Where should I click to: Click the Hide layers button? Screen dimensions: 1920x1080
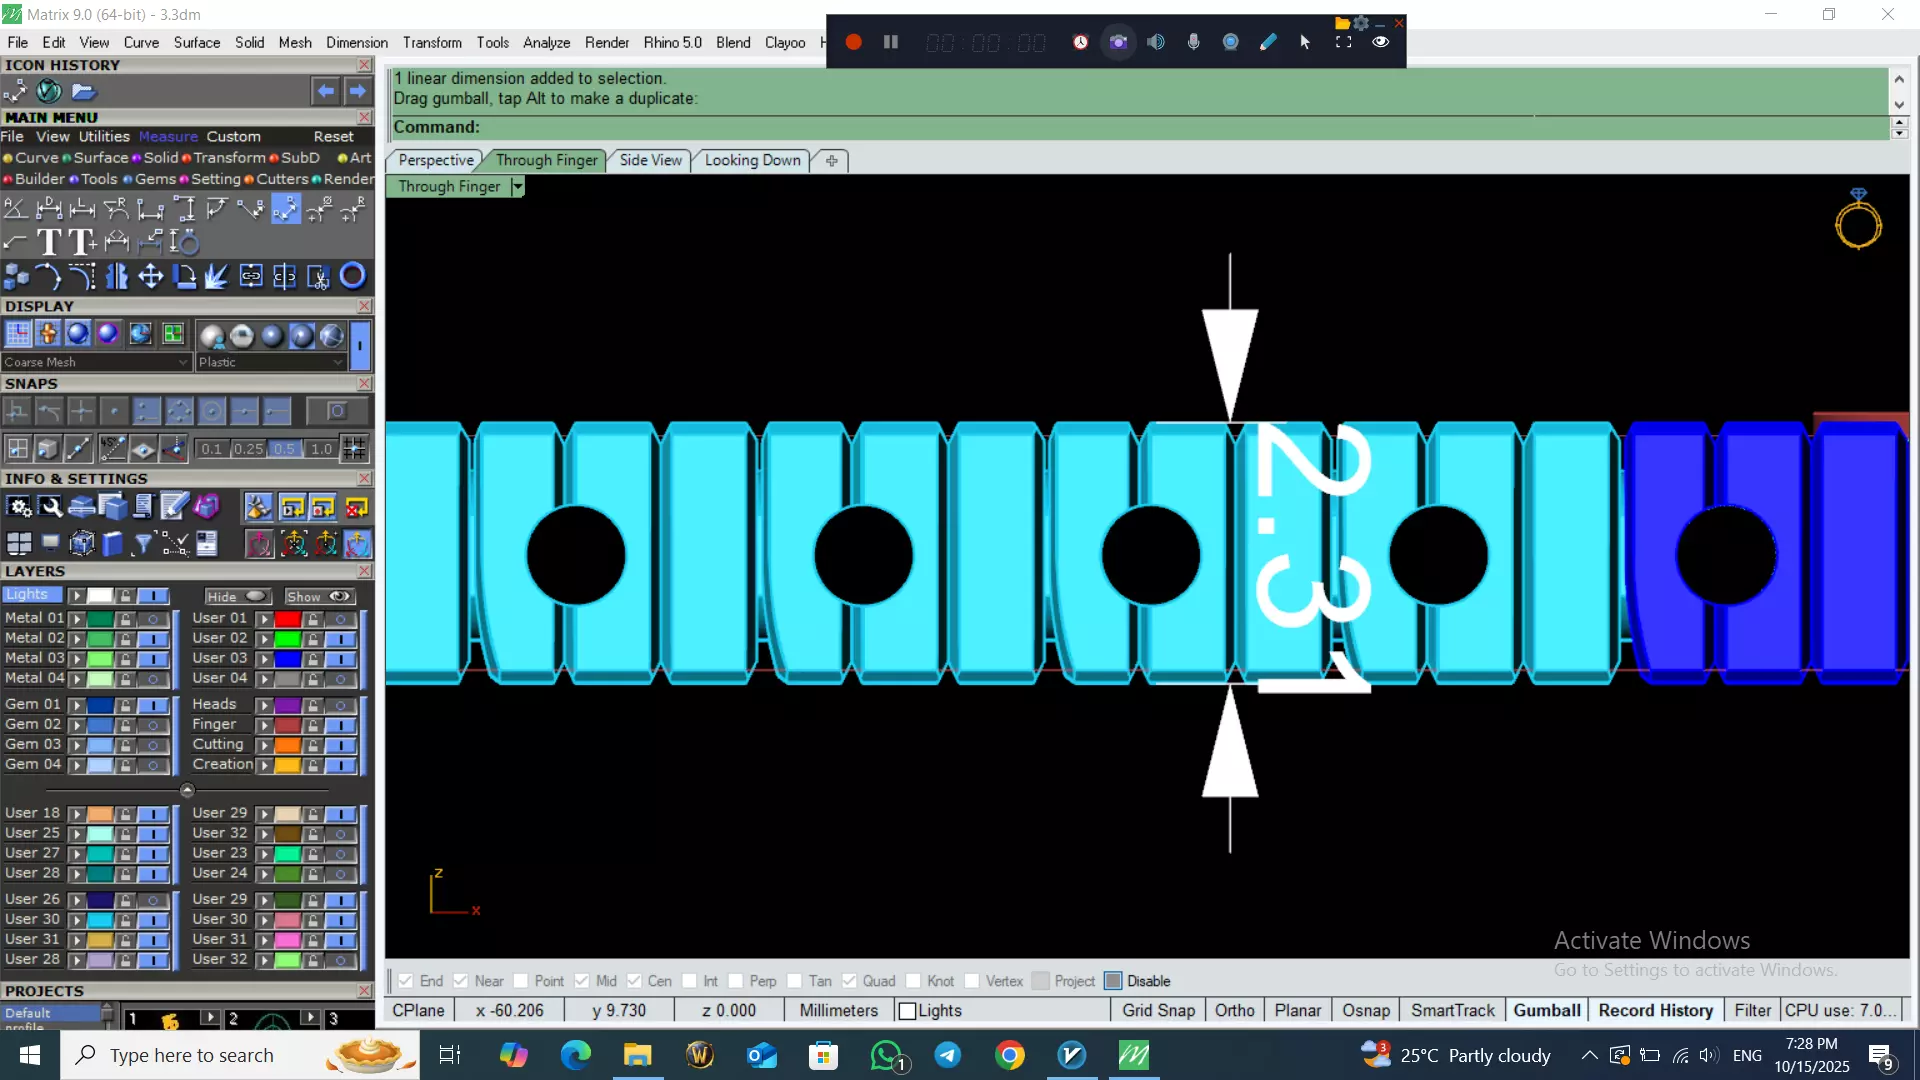point(237,596)
